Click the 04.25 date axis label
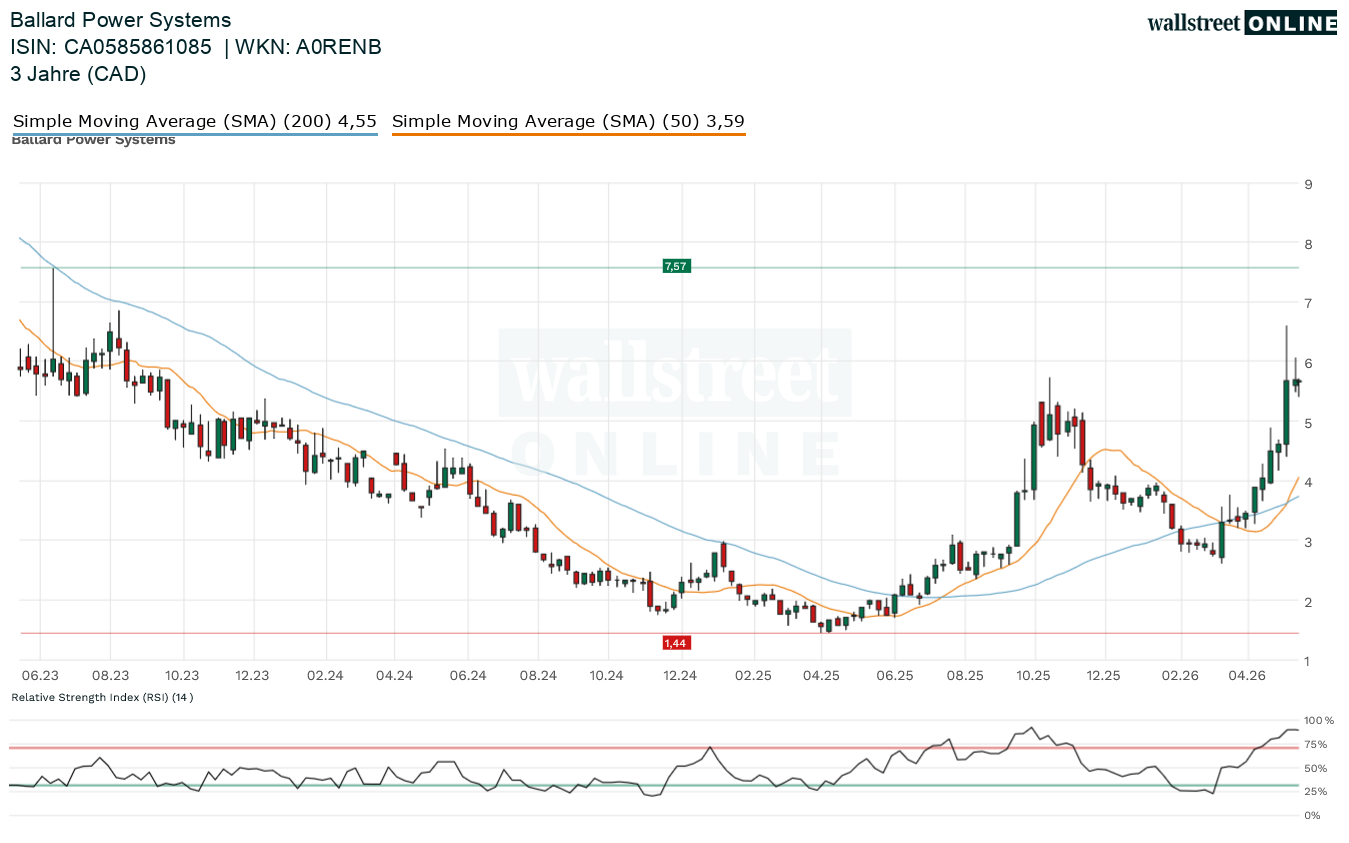Screen dimensions: 1349x843 coord(821,676)
